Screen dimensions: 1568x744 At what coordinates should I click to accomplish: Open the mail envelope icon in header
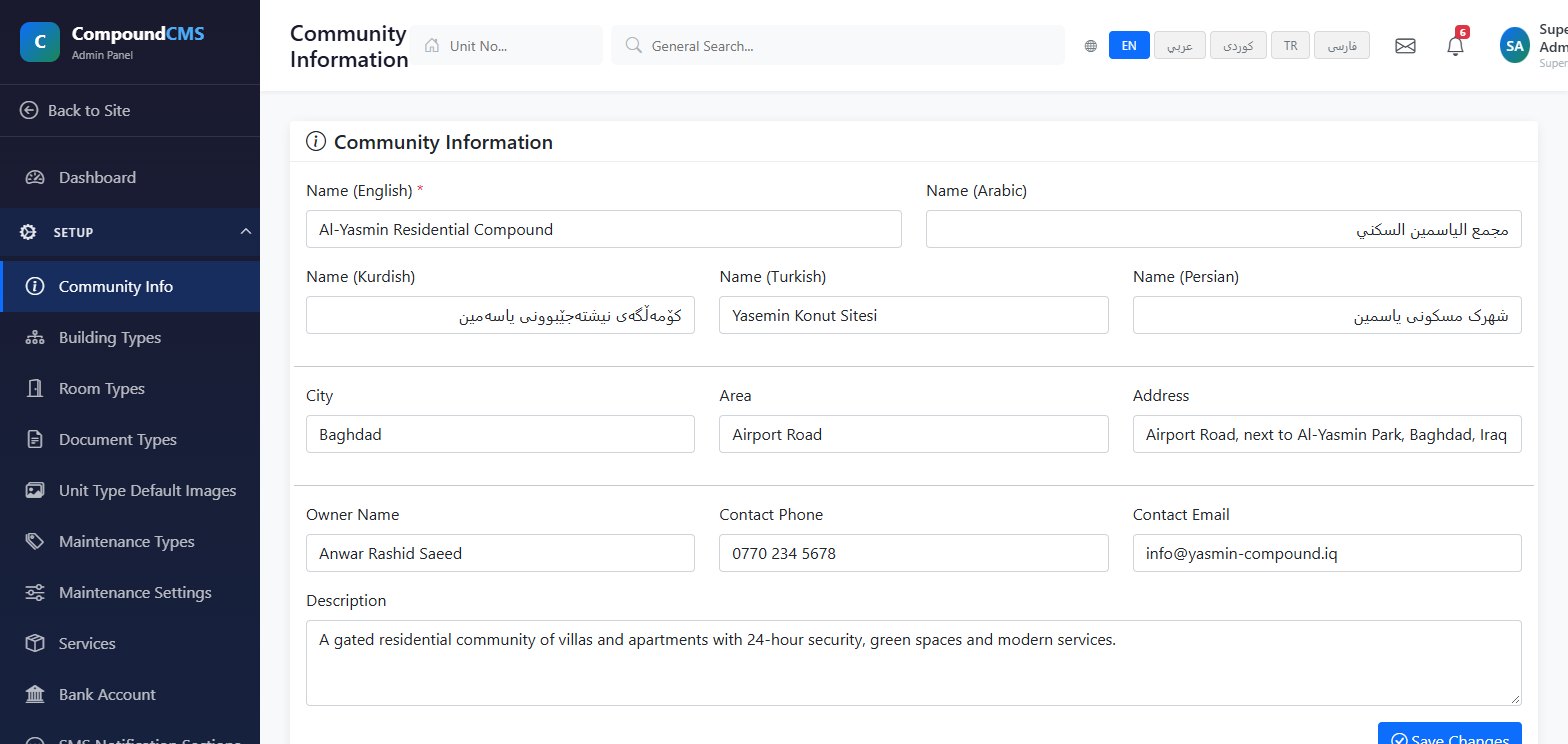click(1405, 46)
